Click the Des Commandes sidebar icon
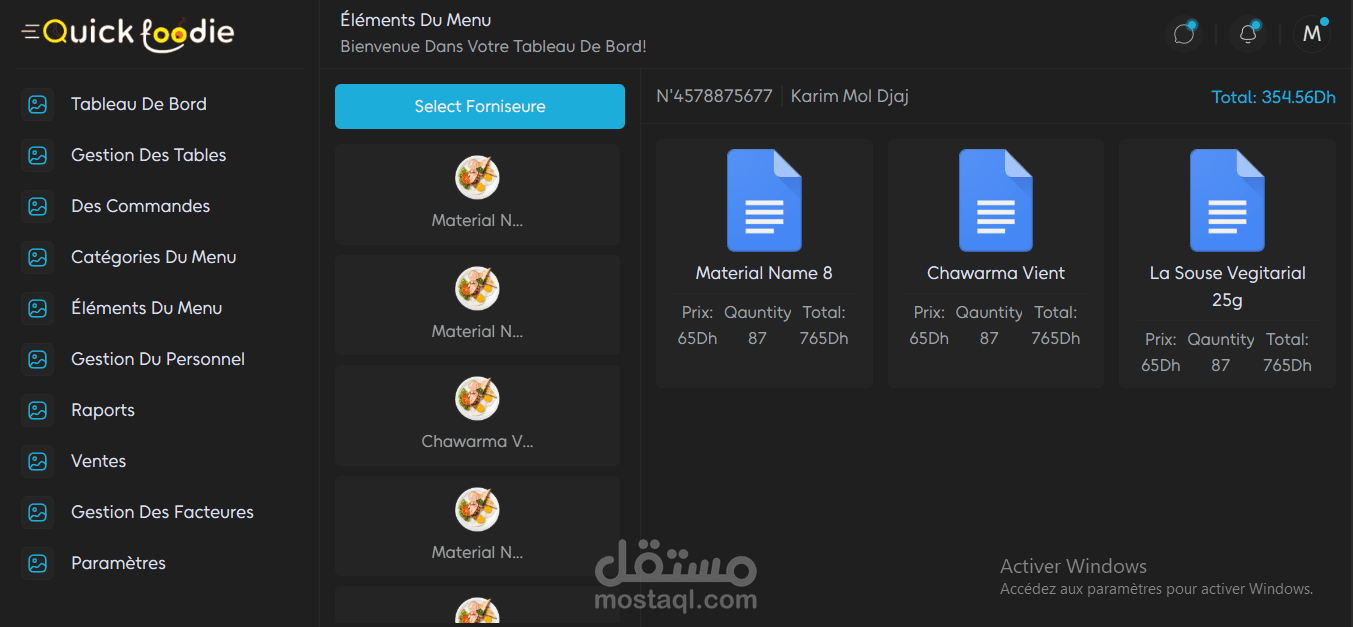Image resolution: width=1353 pixels, height=627 pixels. pos(38,206)
